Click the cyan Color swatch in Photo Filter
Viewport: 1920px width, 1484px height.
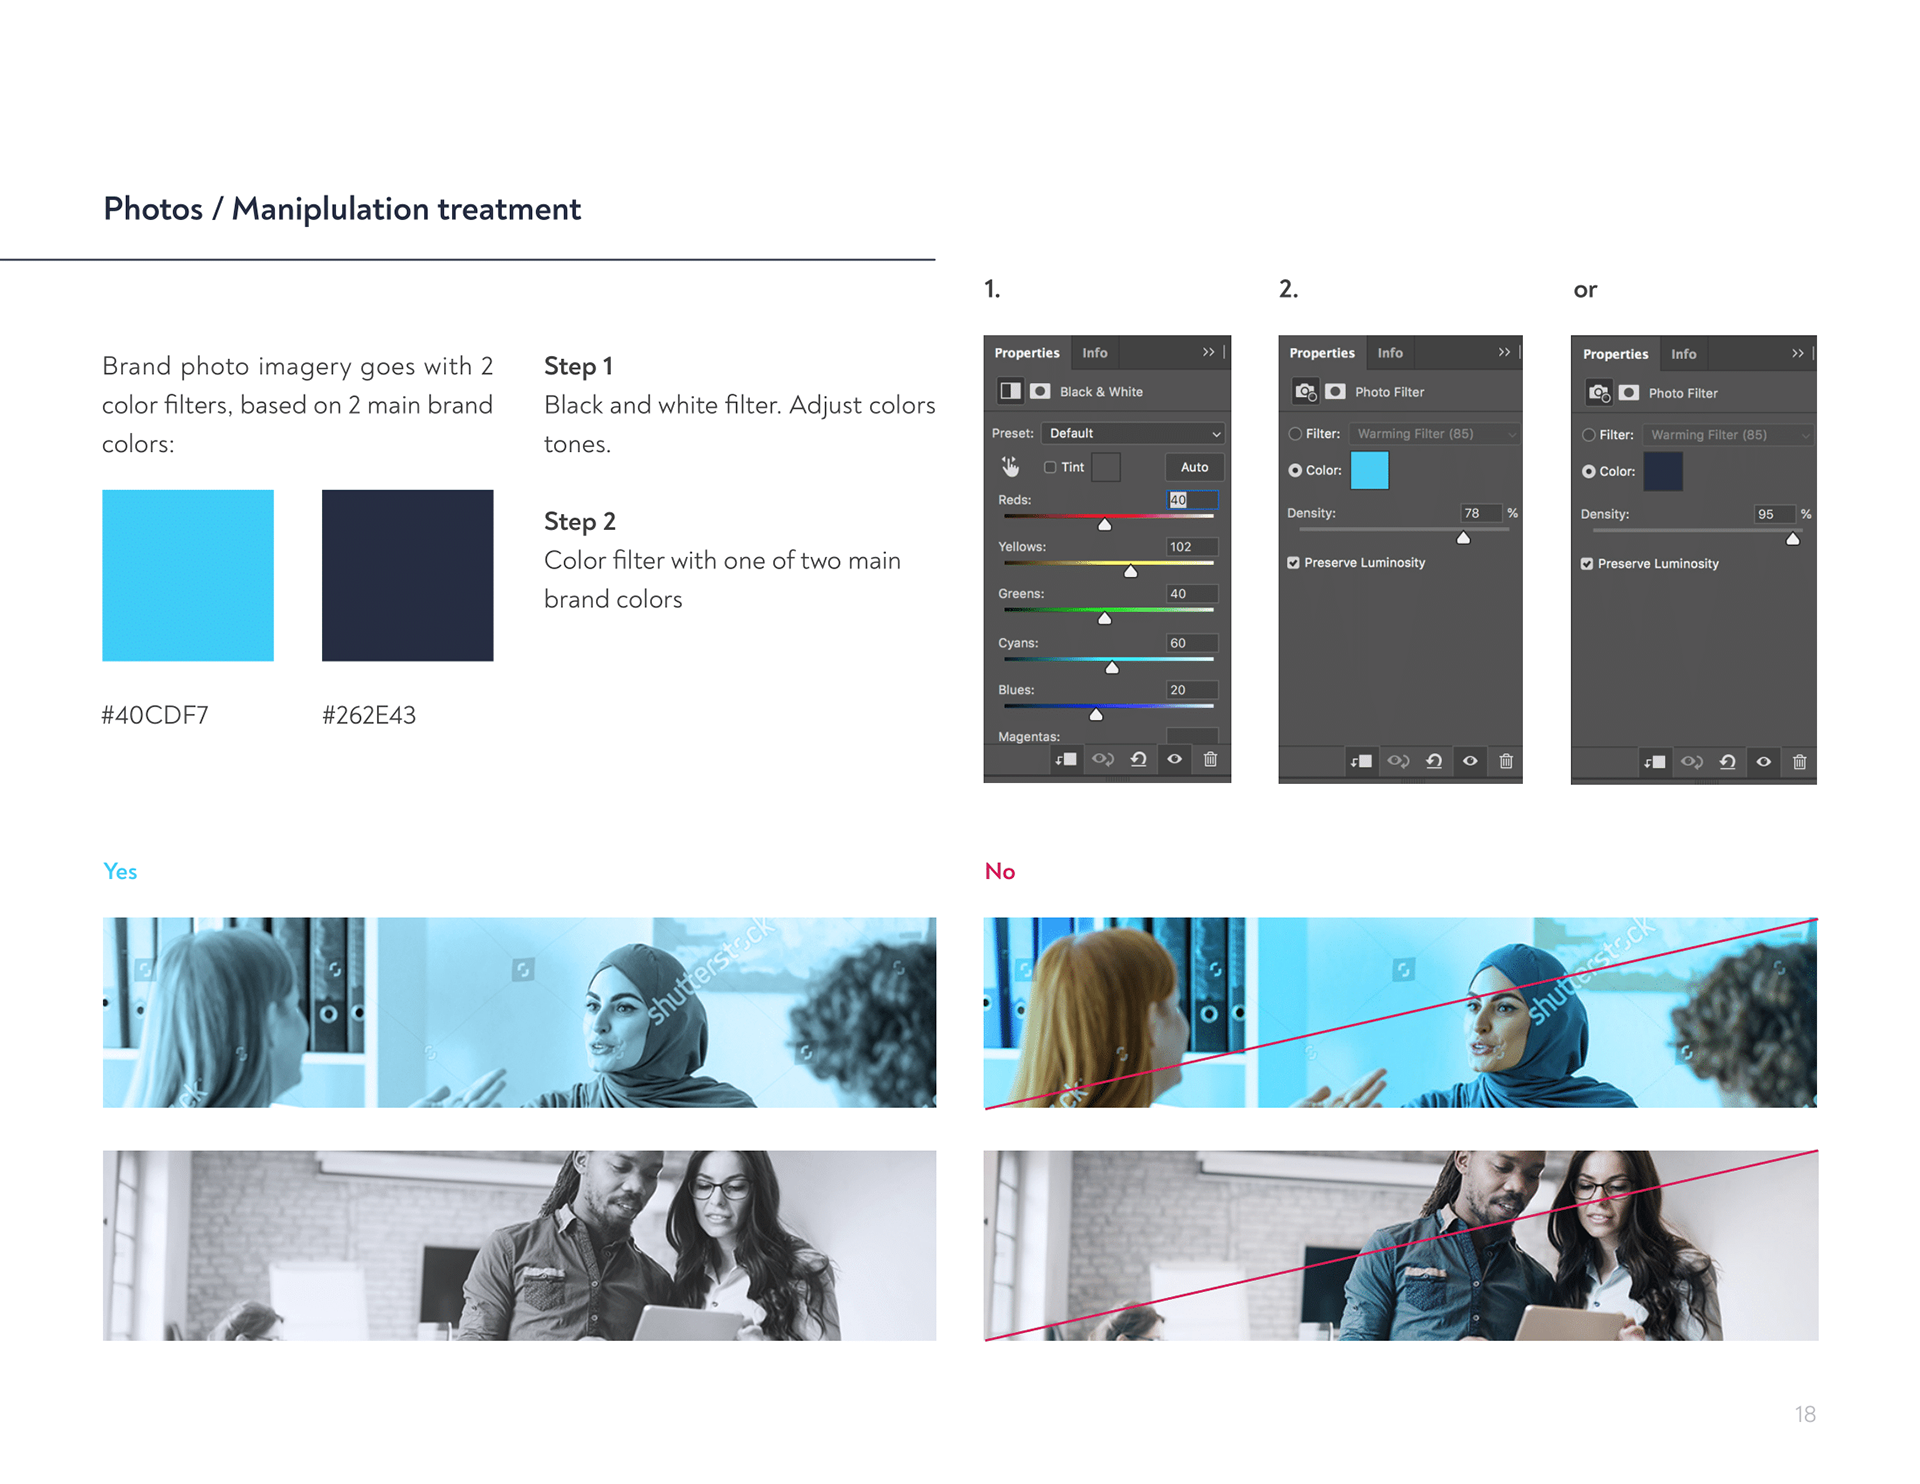pos(1369,470)
